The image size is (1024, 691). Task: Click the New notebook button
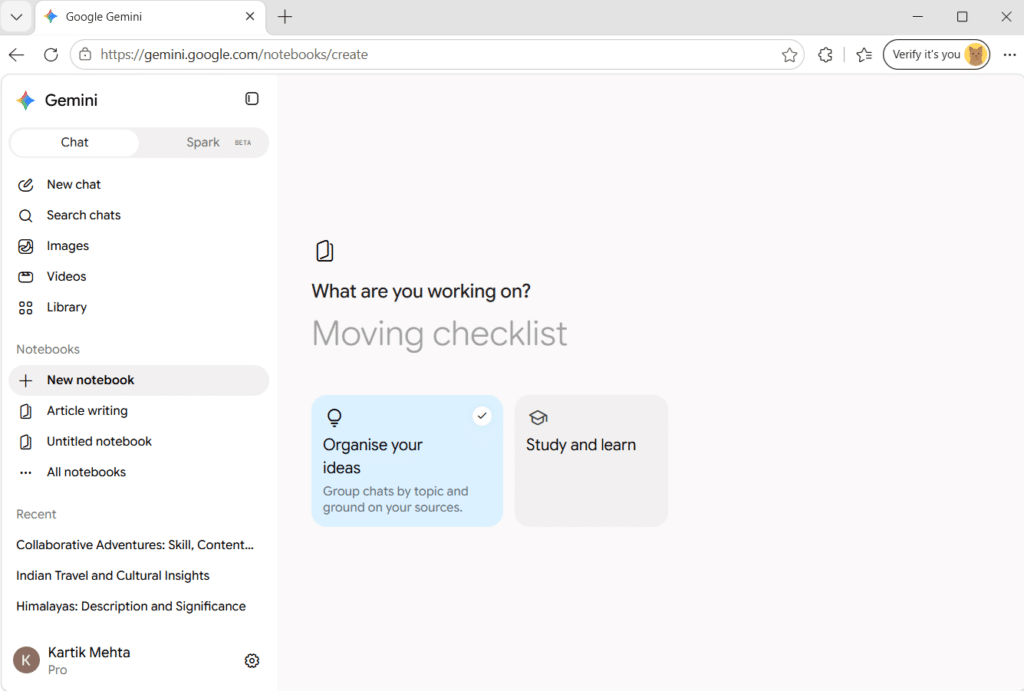coord(138,380)
